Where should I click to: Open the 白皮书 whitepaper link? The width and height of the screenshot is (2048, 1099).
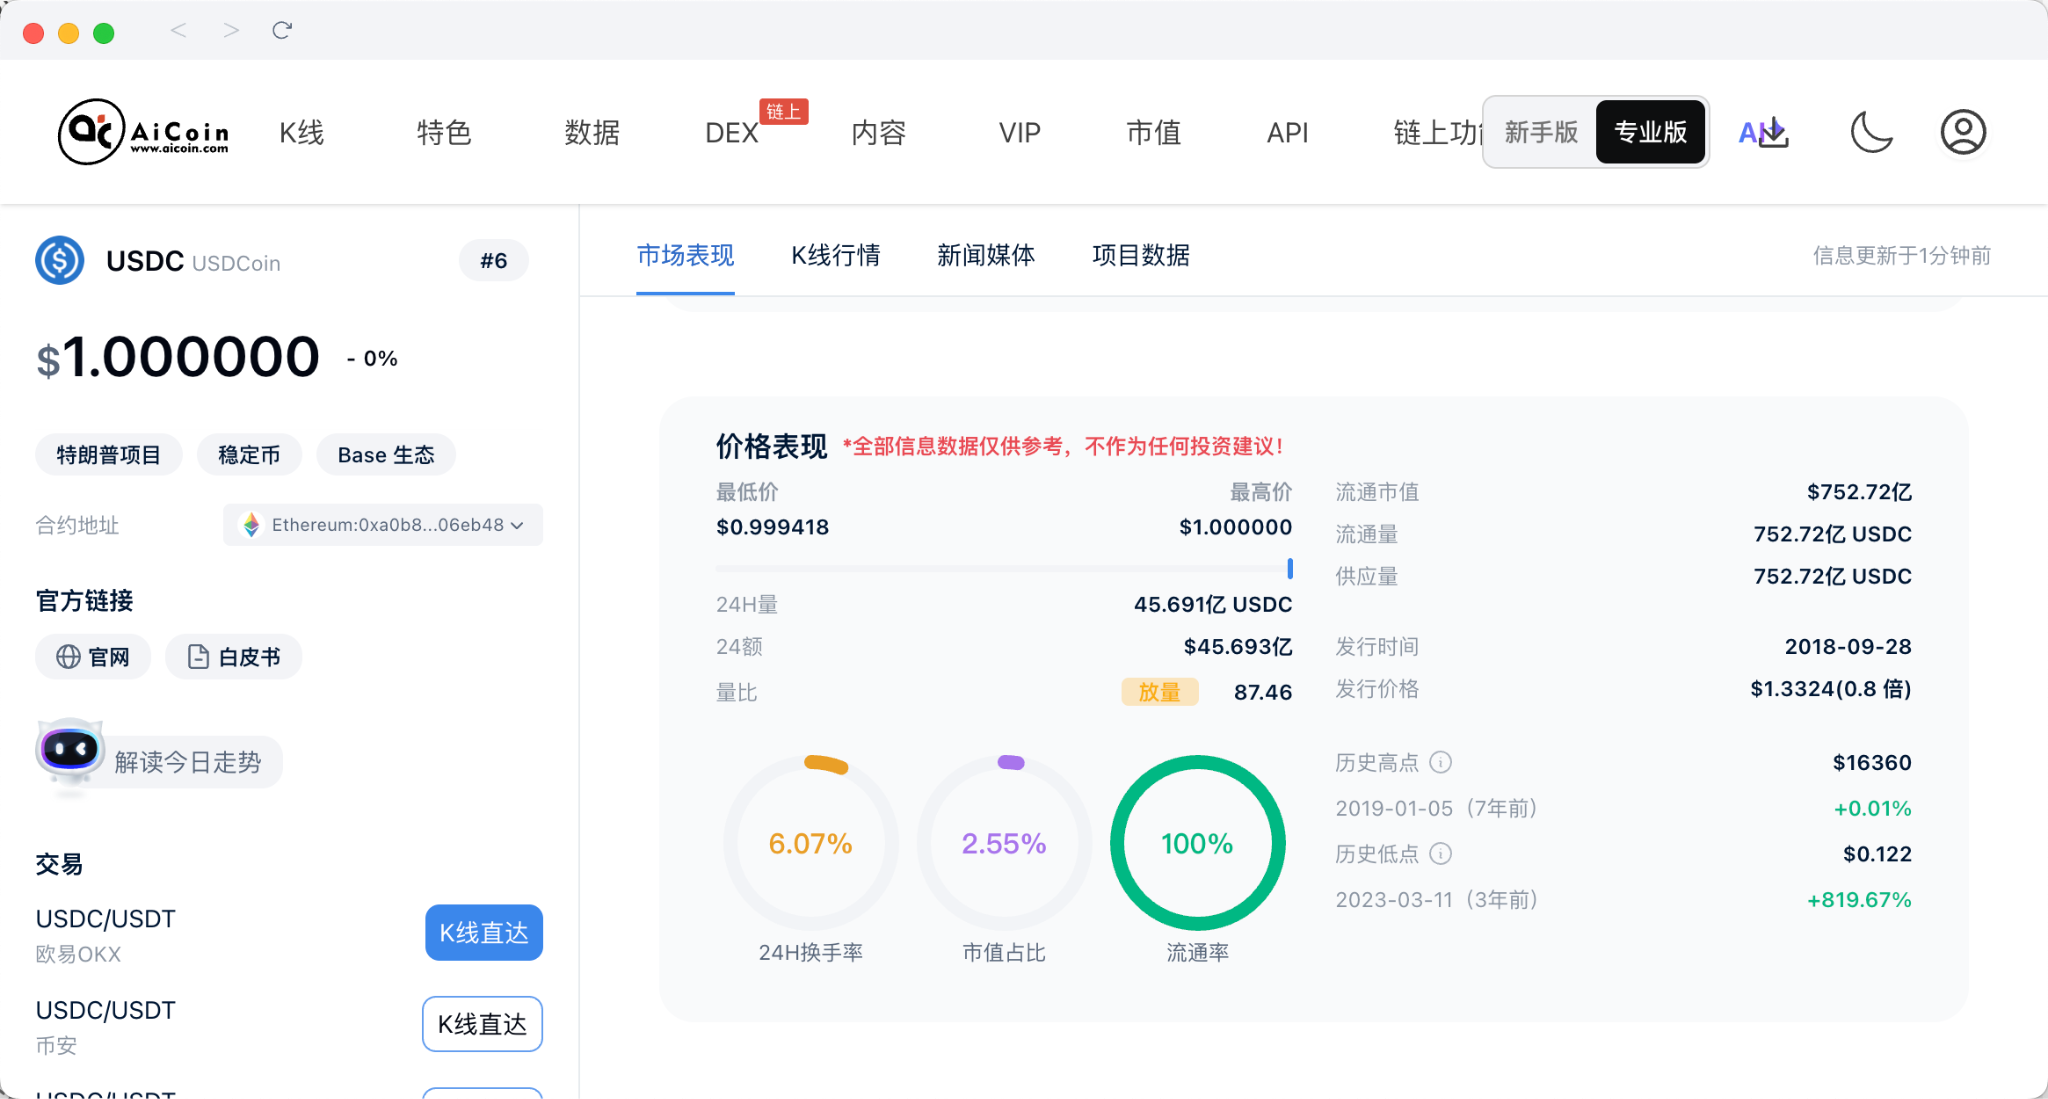(233, 657)
